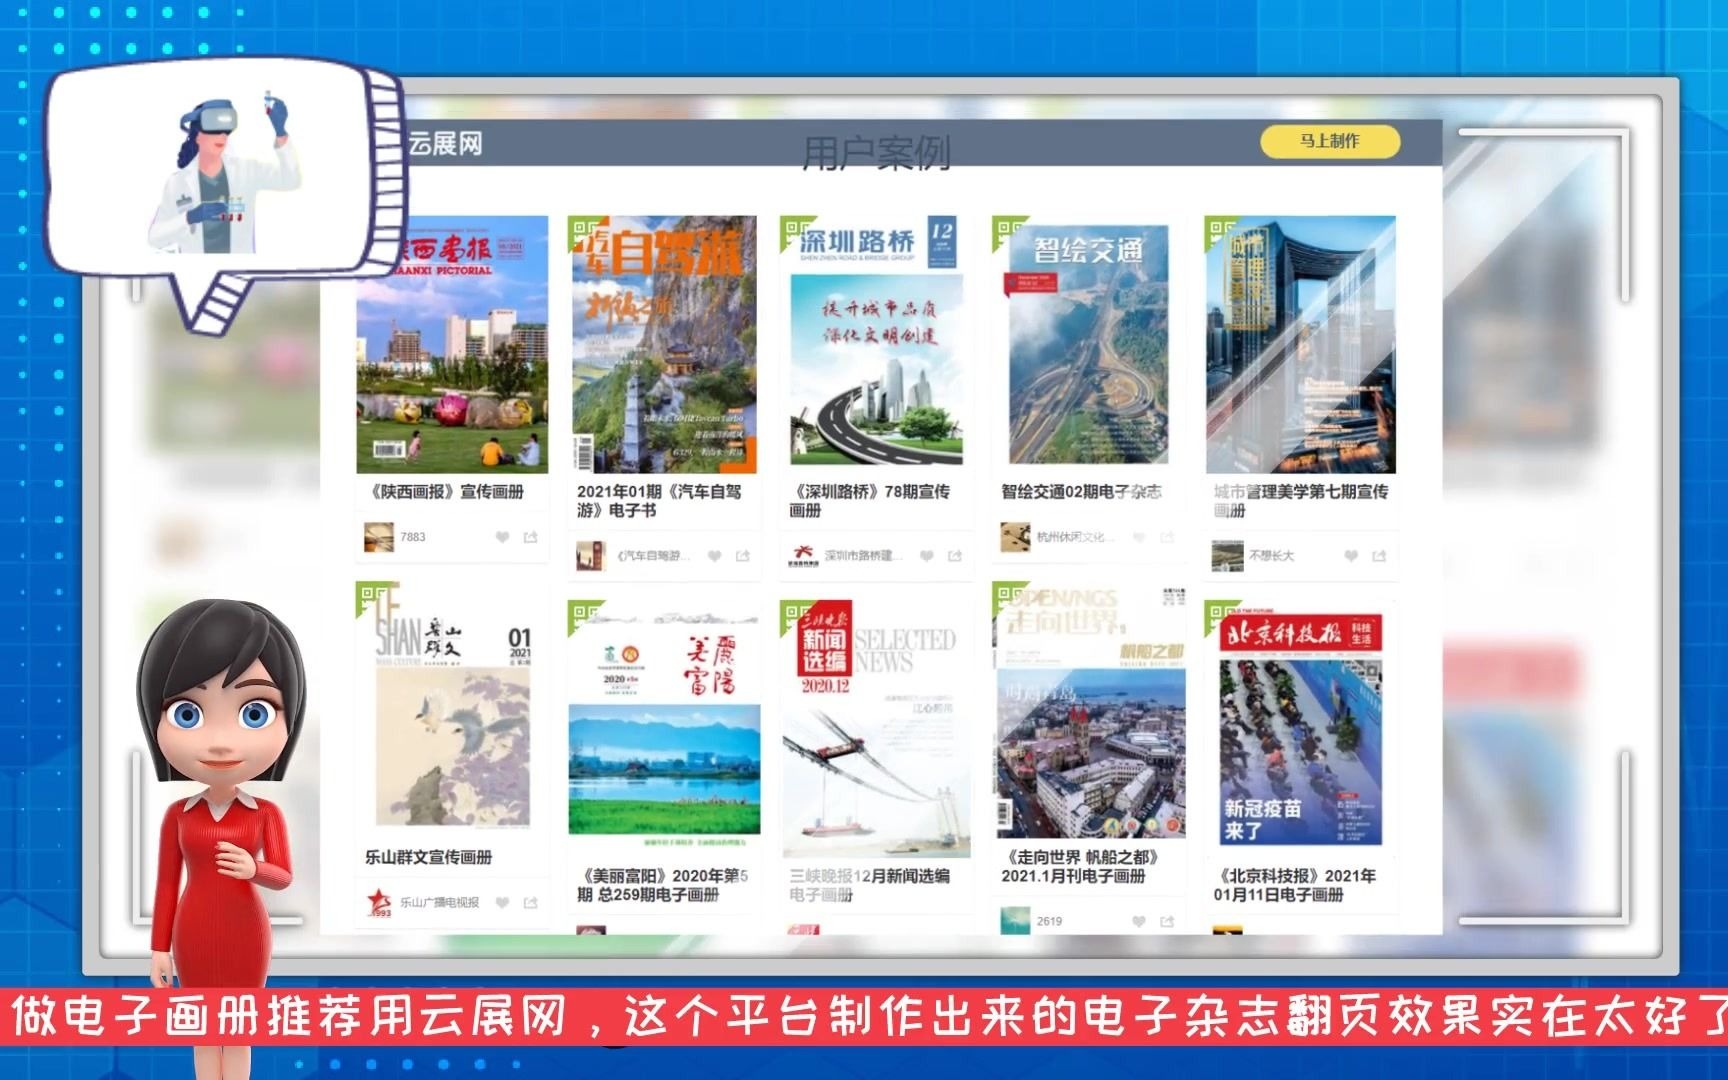The height and width of the screenshot is (1080, 1728).
Task: Open the 不想长大 author avatar
Action: 1227,556
